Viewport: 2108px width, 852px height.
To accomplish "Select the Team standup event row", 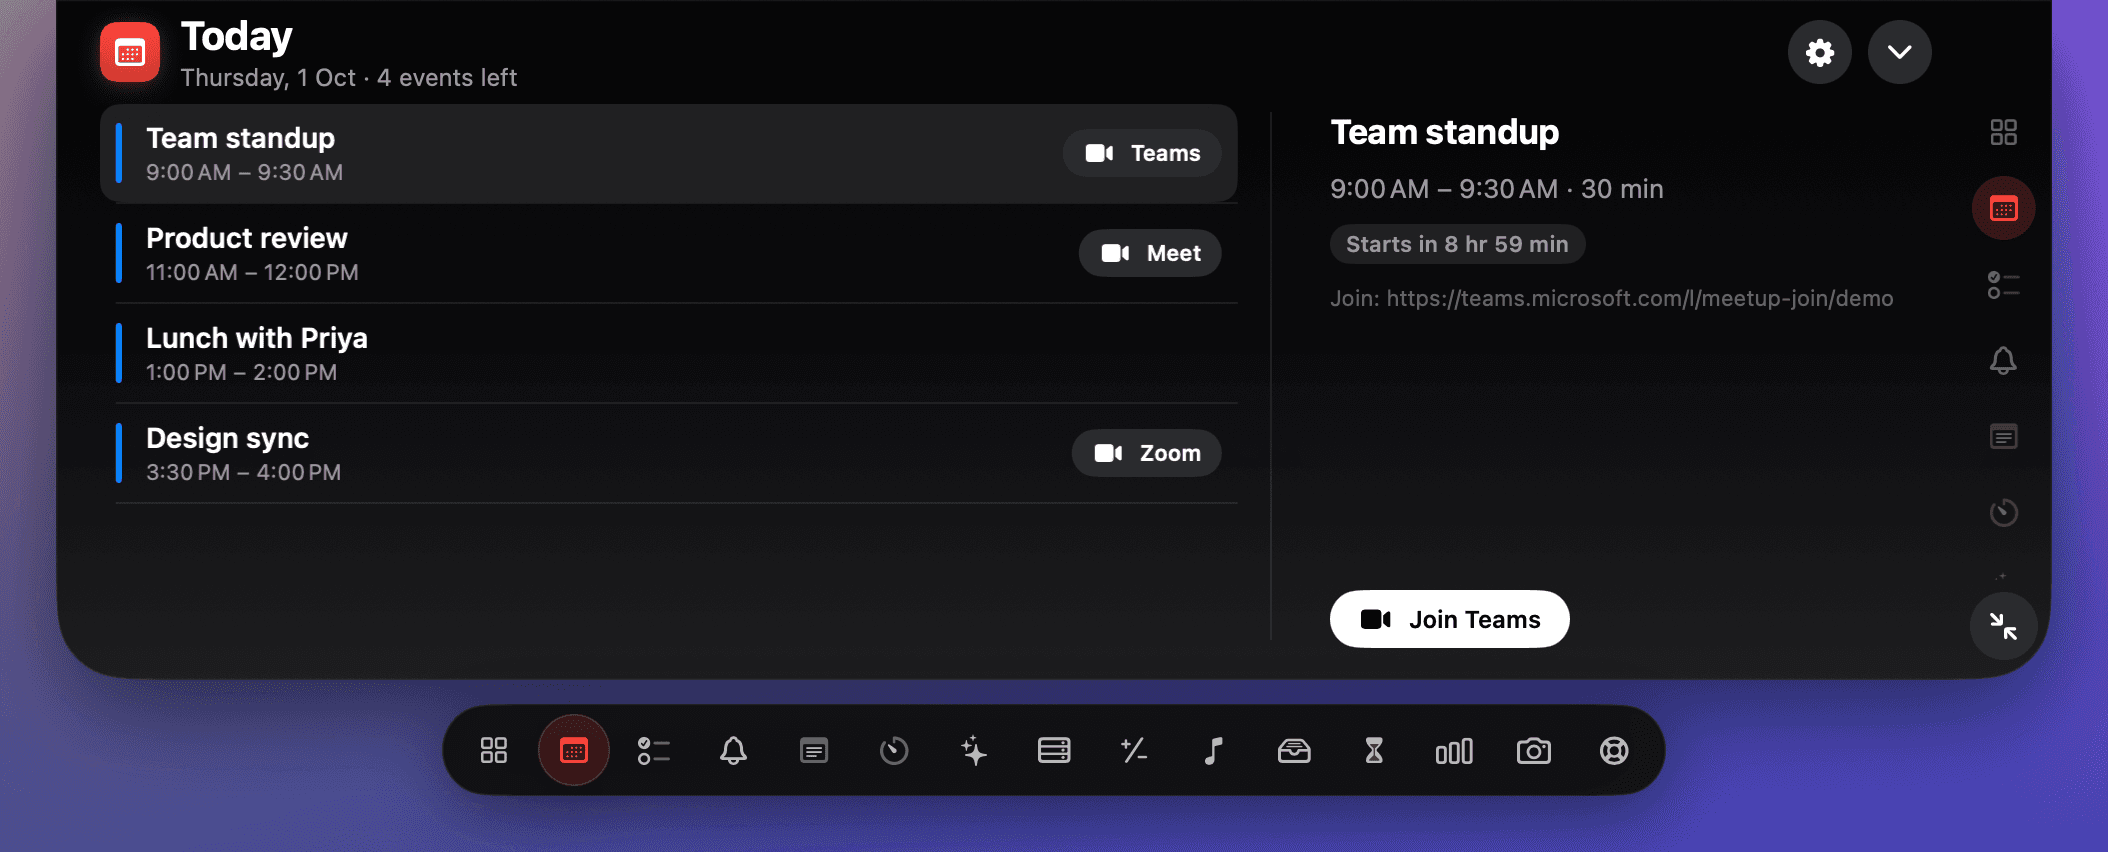I will tap(669, 154).
